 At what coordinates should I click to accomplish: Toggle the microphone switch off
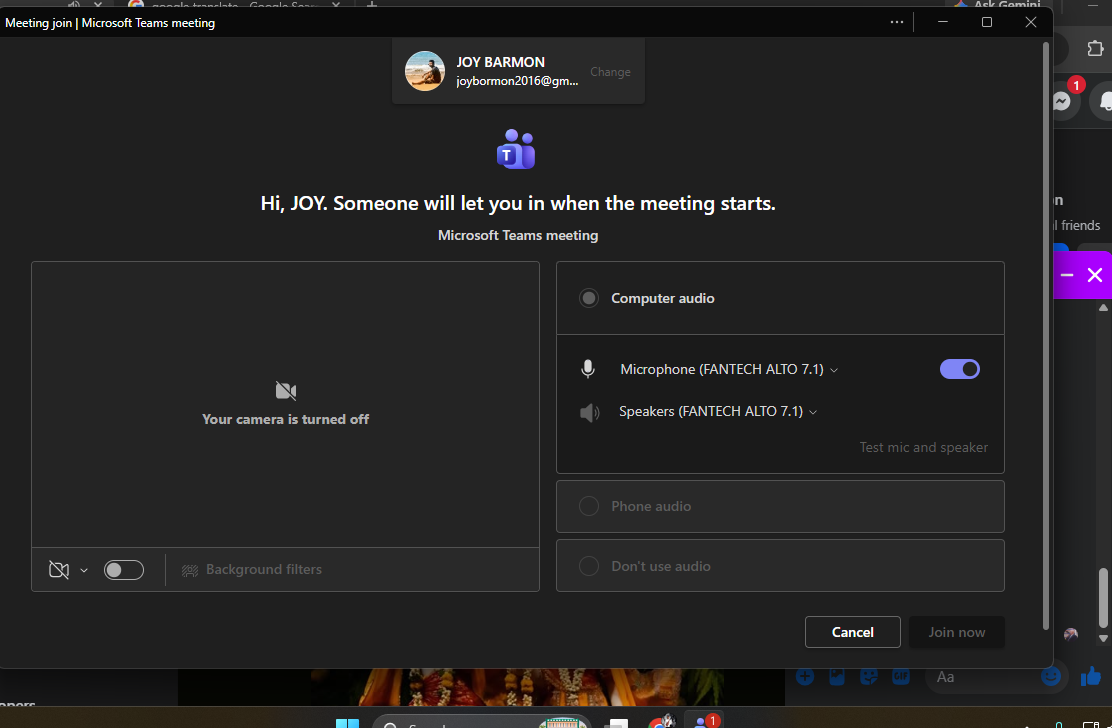[960, 369]
